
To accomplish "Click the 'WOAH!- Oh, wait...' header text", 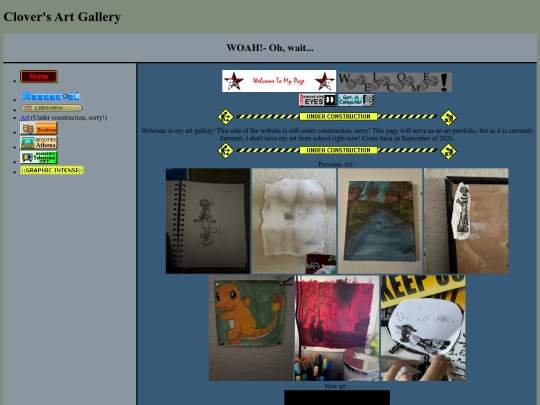I will [x=270, y=48].
